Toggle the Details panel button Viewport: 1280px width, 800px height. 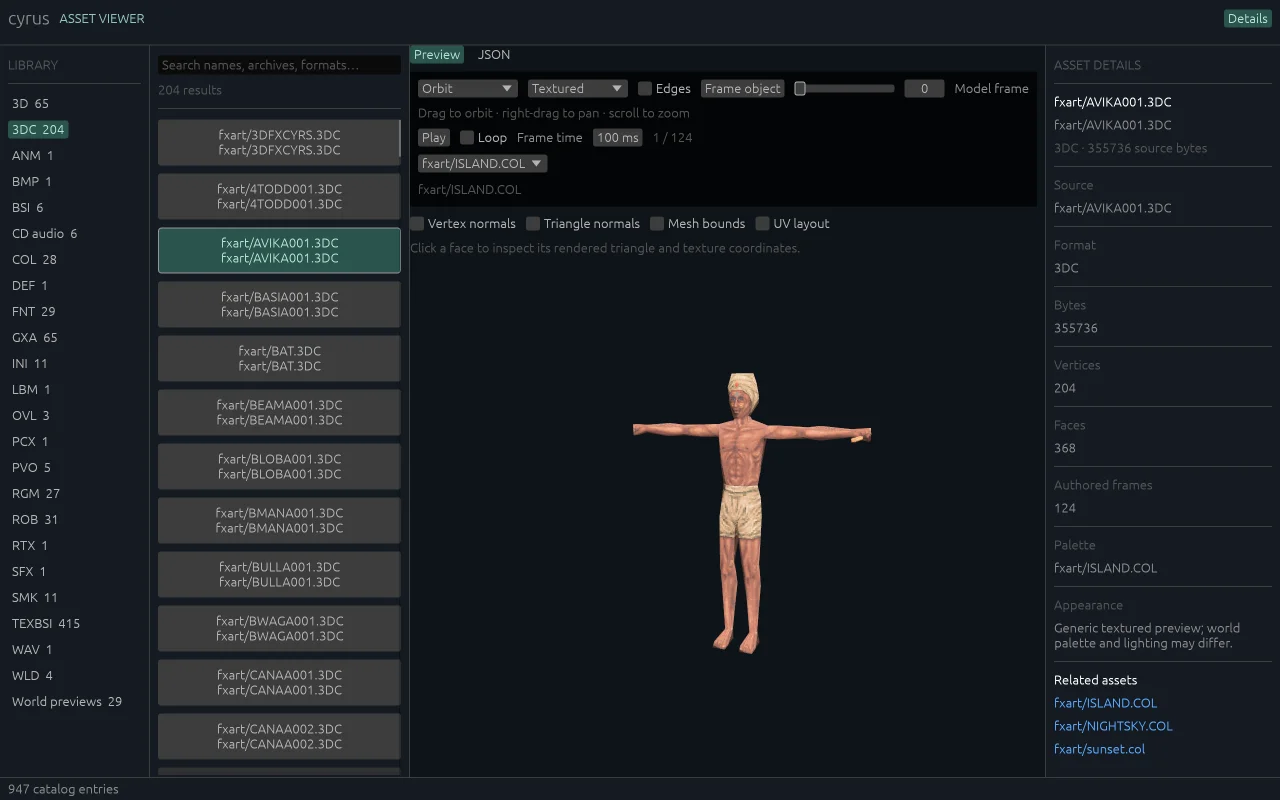tap(1248, 18)
